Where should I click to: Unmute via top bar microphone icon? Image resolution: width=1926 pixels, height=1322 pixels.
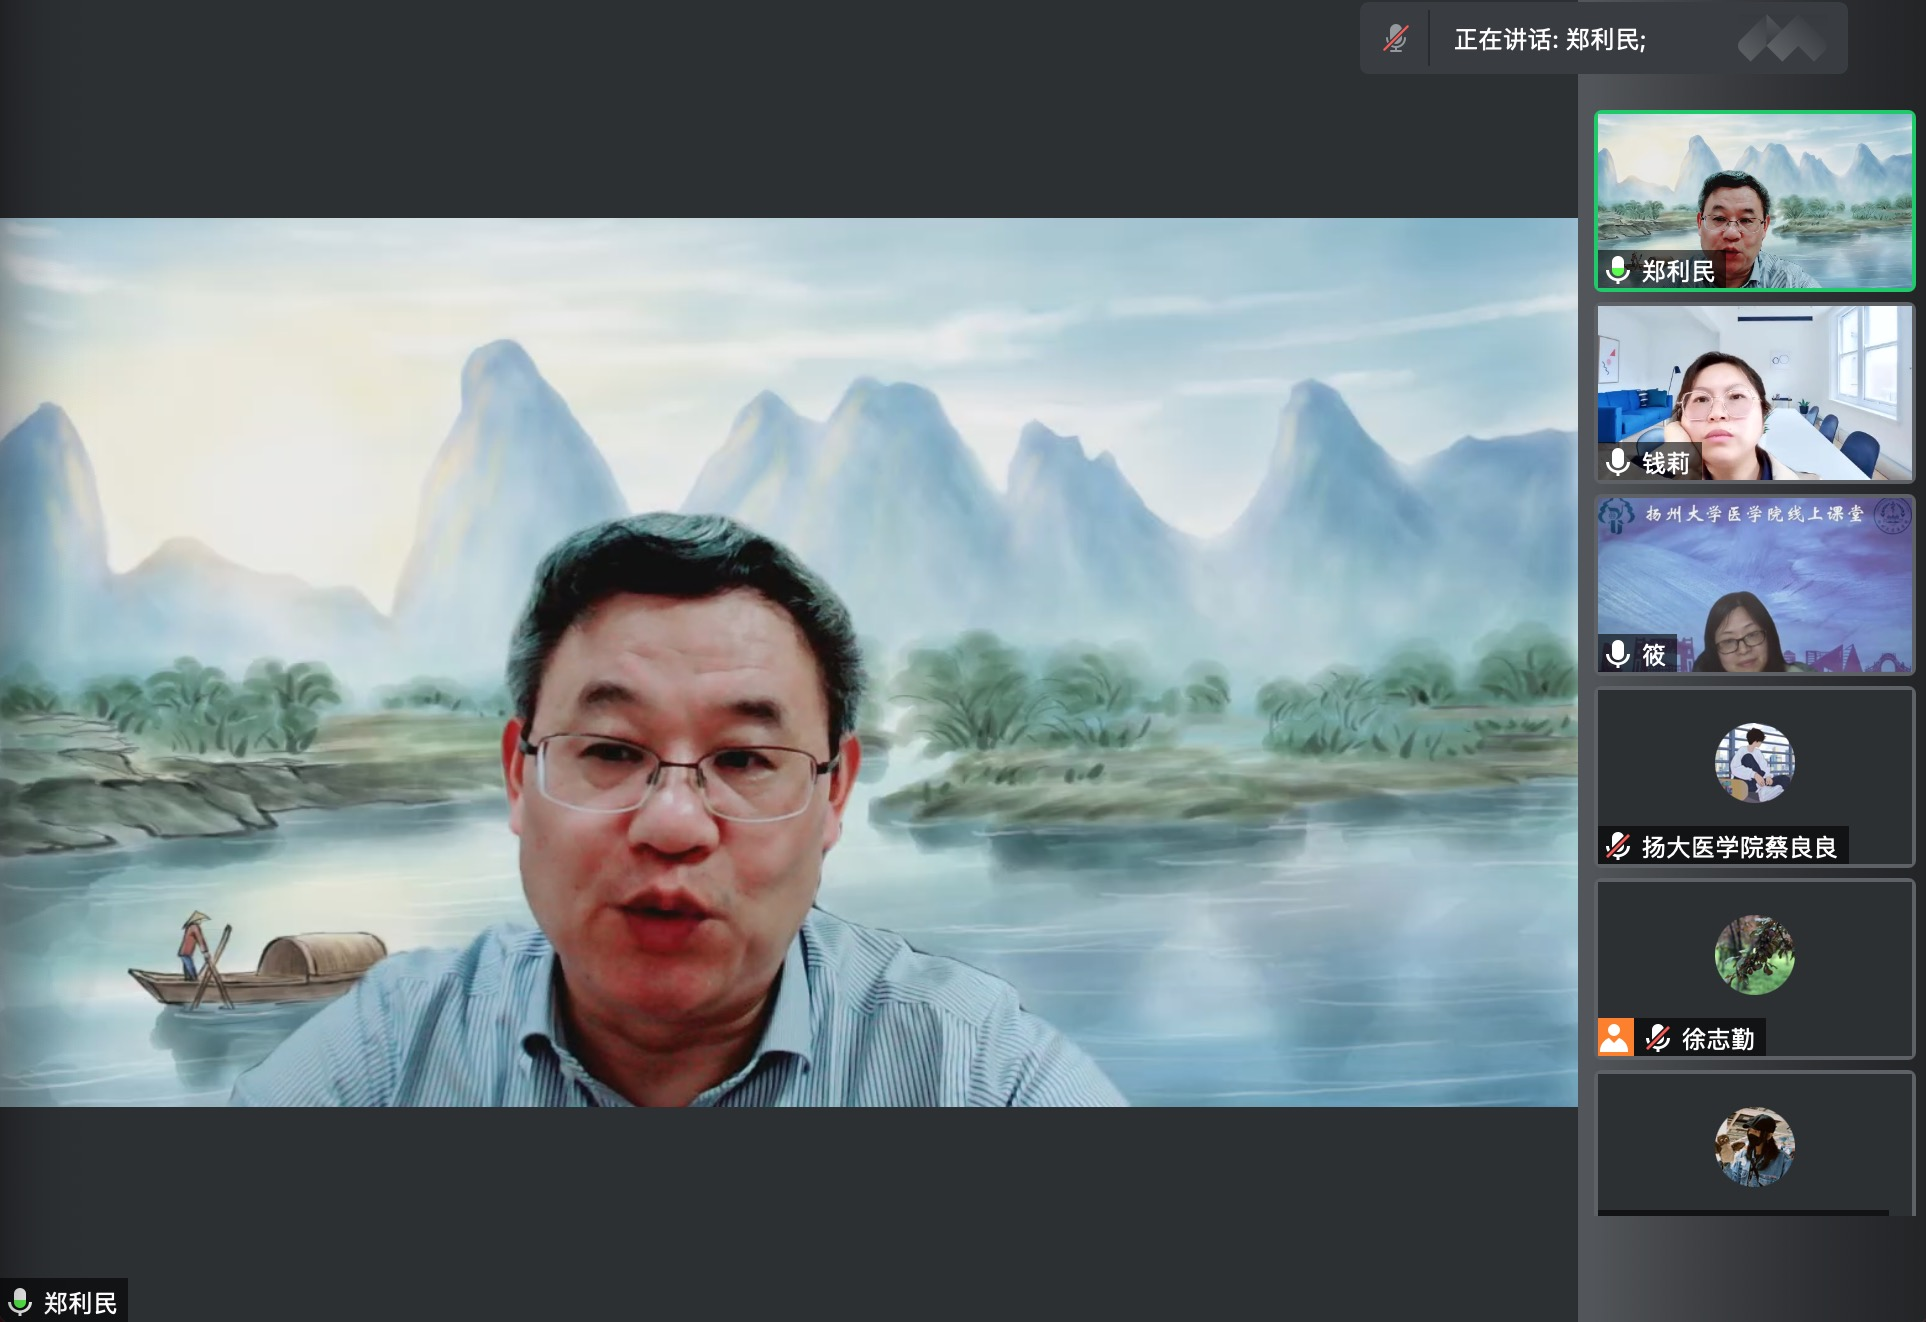pos(1396,40)
